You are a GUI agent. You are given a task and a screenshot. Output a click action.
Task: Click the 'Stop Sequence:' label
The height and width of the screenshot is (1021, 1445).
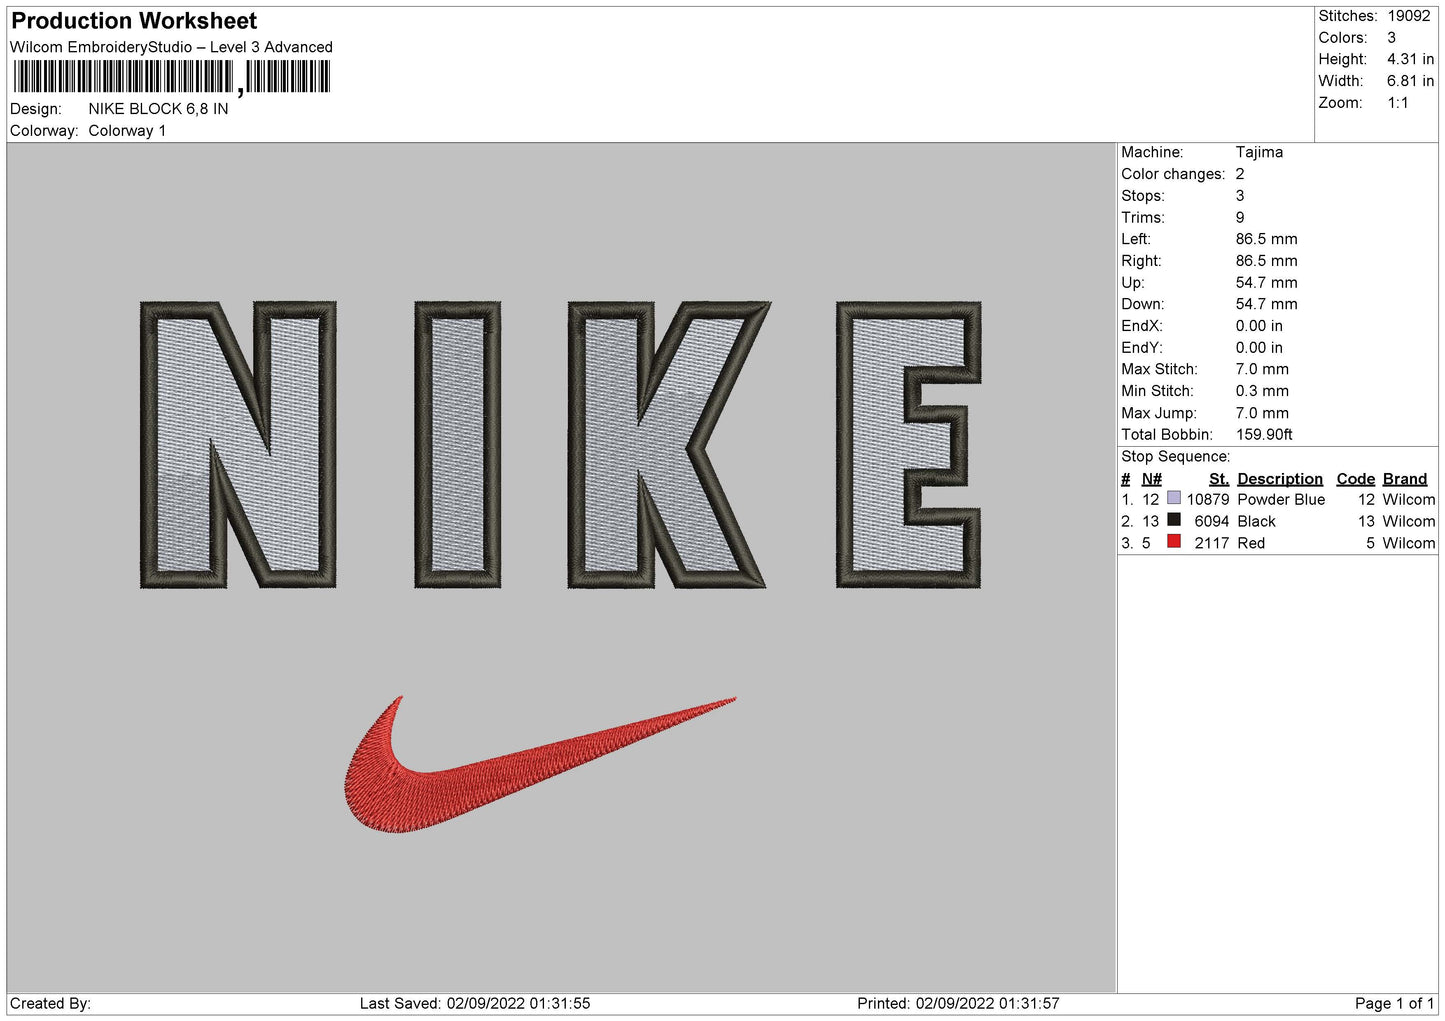click(1175, 456)
